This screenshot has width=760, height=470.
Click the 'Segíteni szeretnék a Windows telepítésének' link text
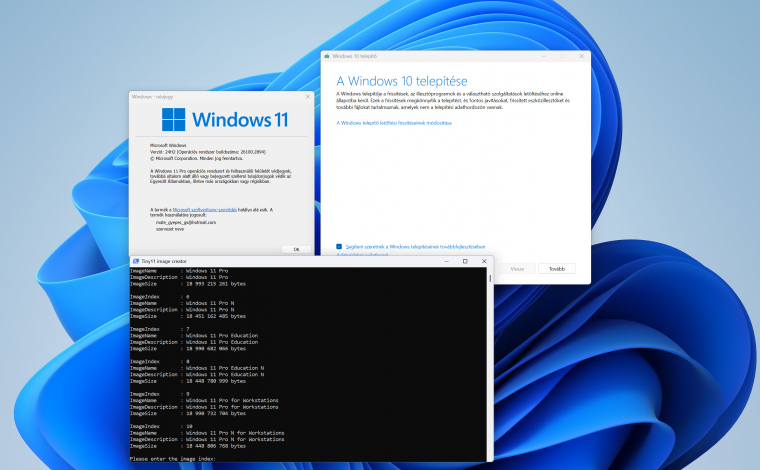point(415,247)
